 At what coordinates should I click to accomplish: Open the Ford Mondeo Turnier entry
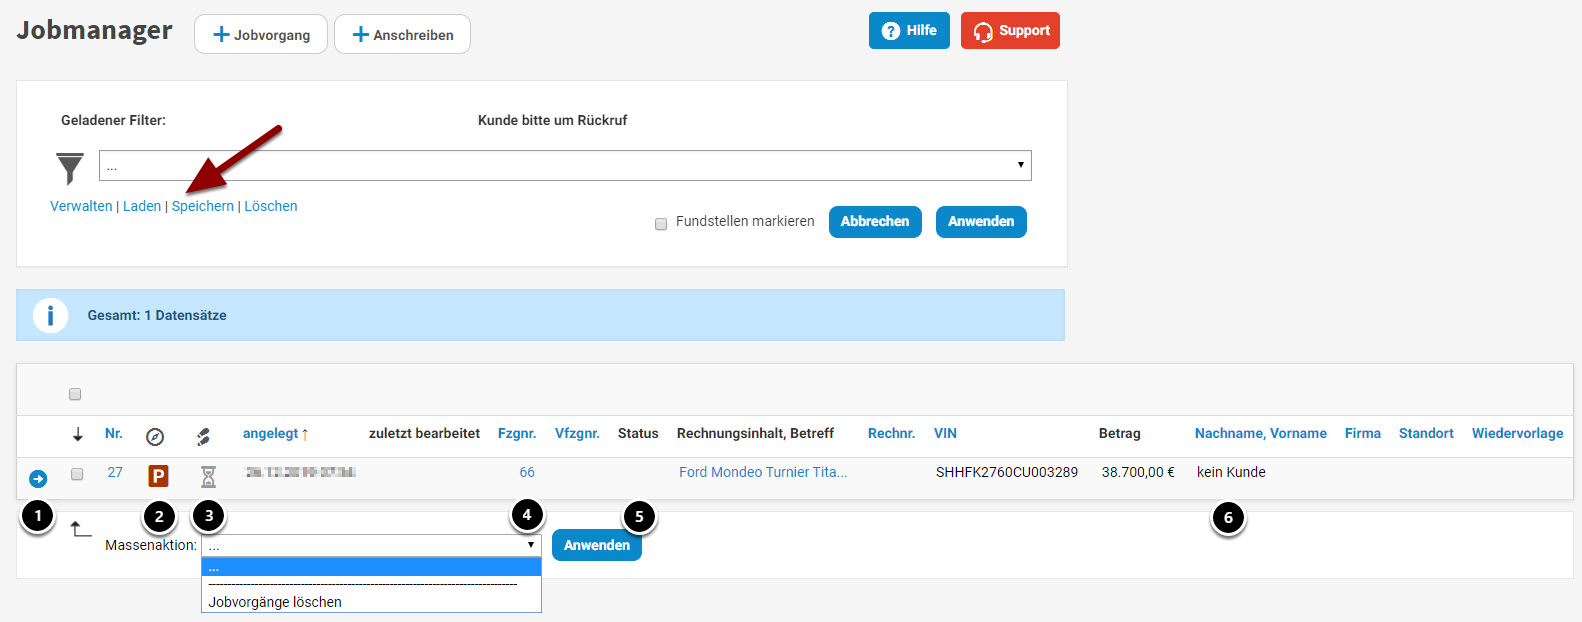point(762,472)
